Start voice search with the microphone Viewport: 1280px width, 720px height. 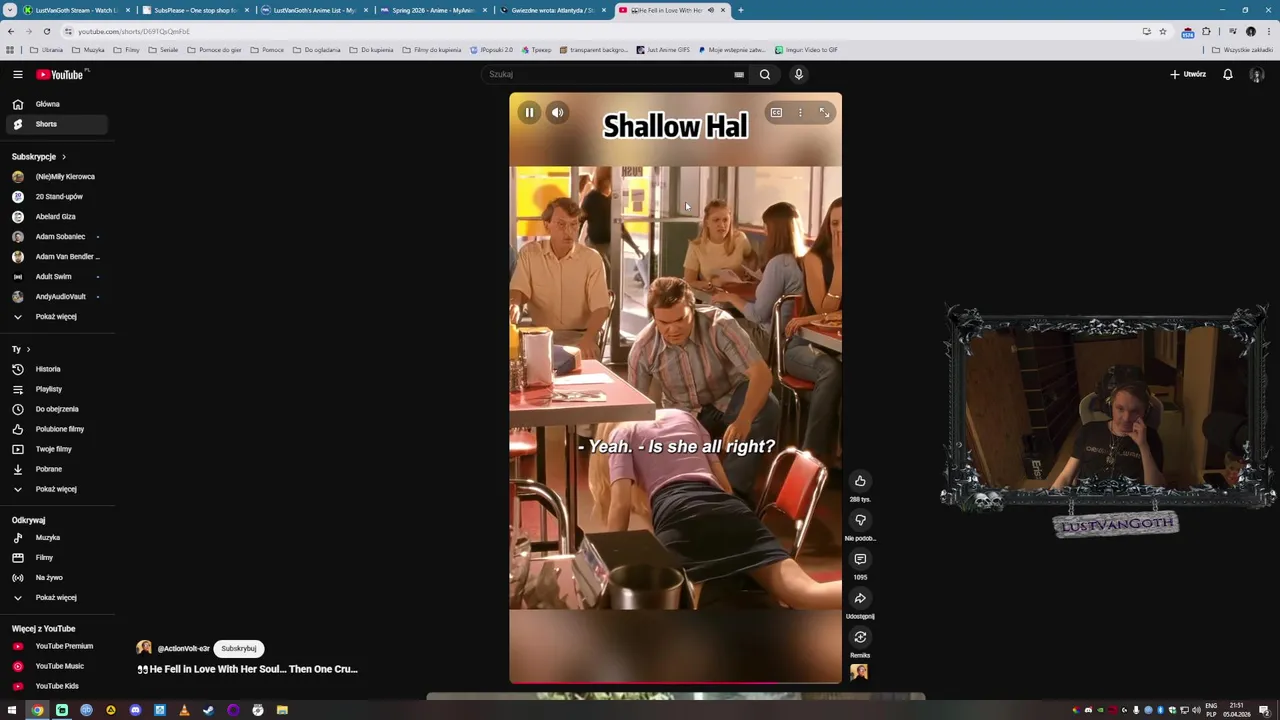798,74
